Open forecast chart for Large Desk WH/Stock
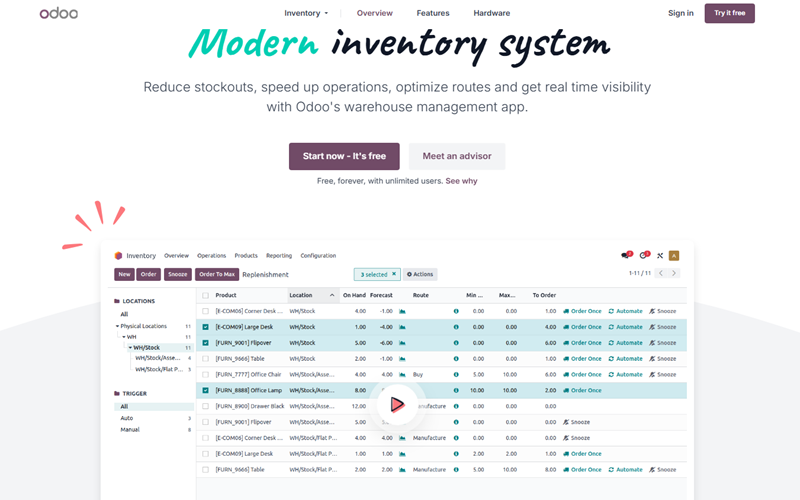The image size is (800, 500). pyautogui.click(x=402, y=327)
